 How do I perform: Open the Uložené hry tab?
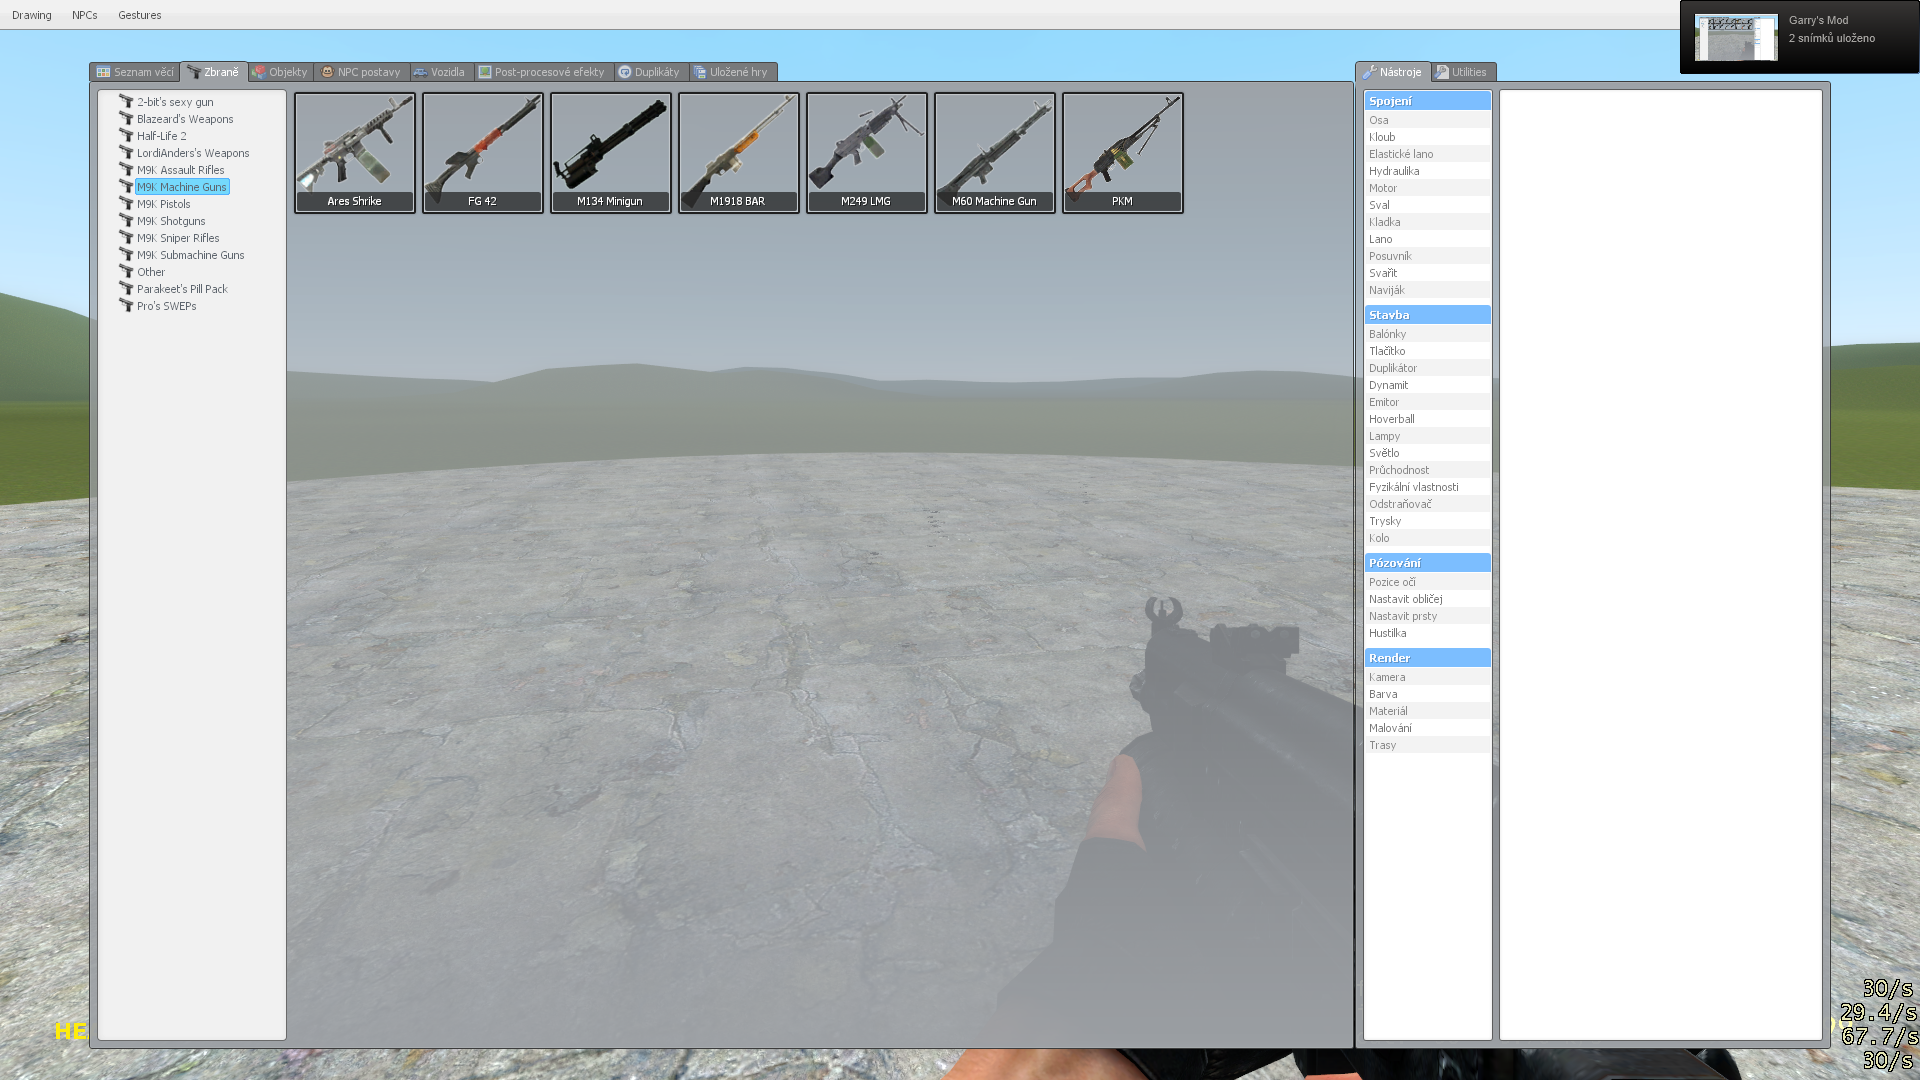[733, 72]
